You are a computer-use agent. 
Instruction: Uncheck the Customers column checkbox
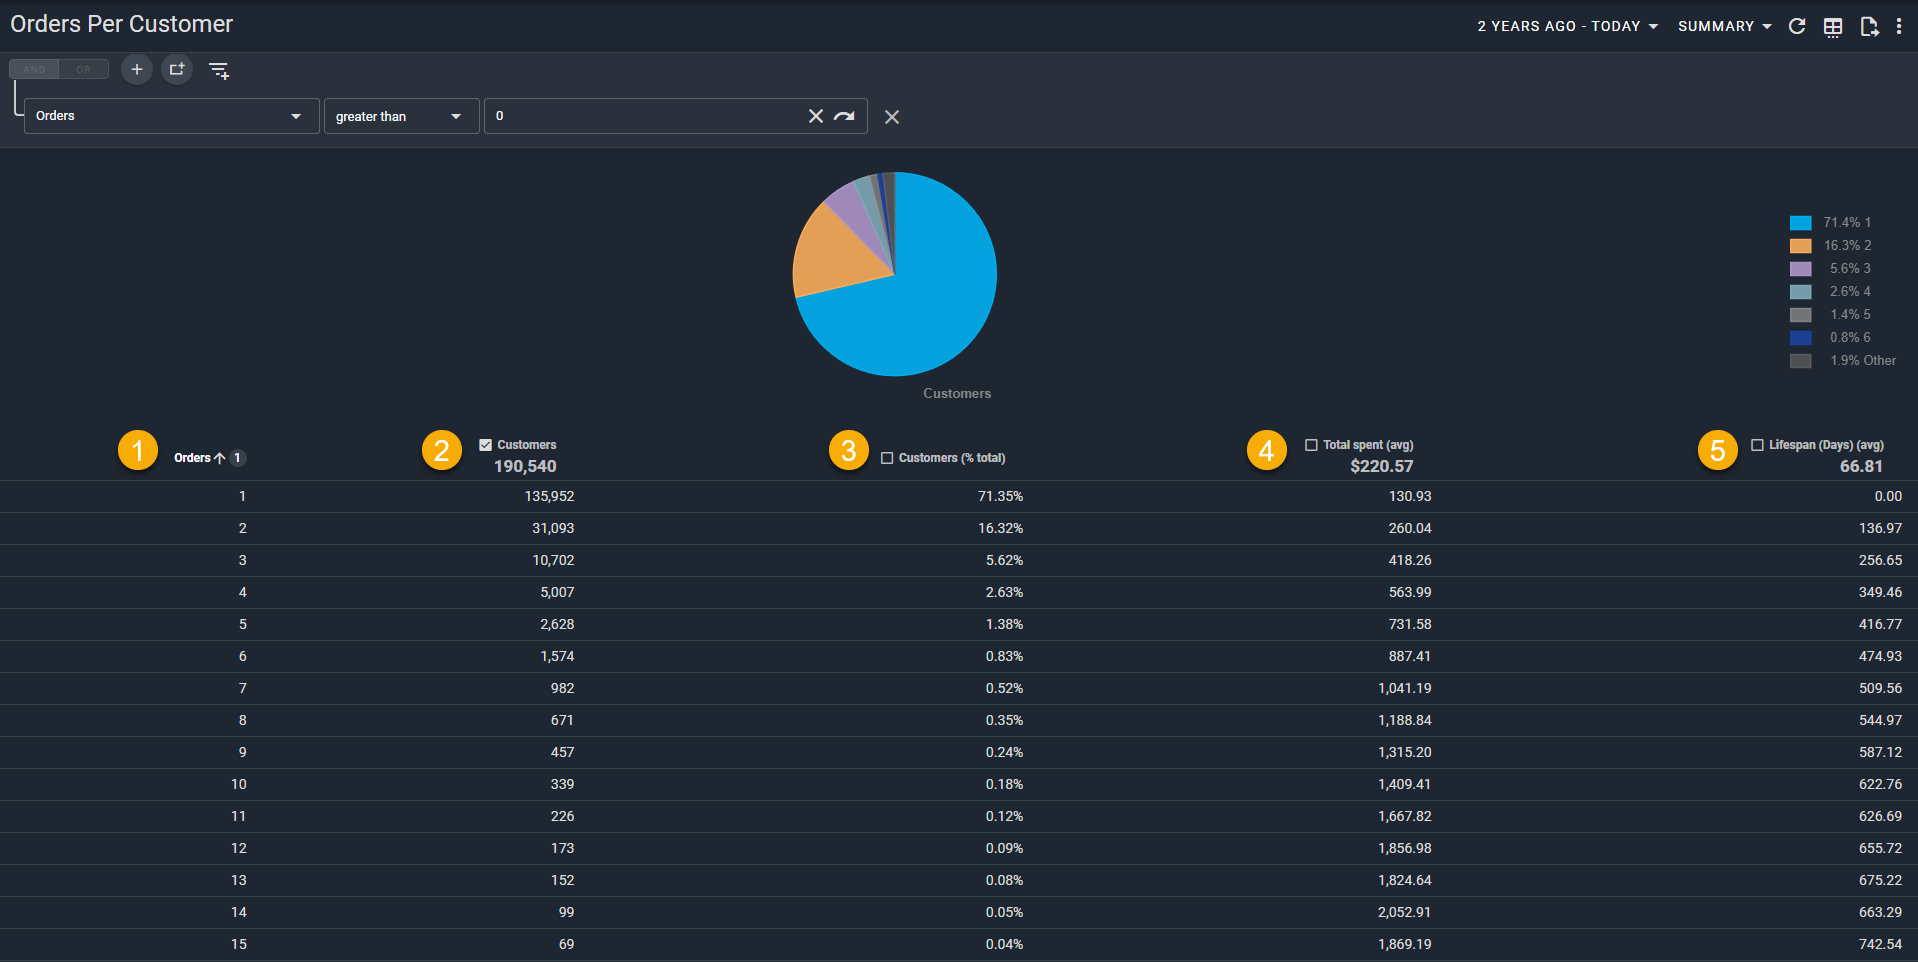(x=486, y=445)
